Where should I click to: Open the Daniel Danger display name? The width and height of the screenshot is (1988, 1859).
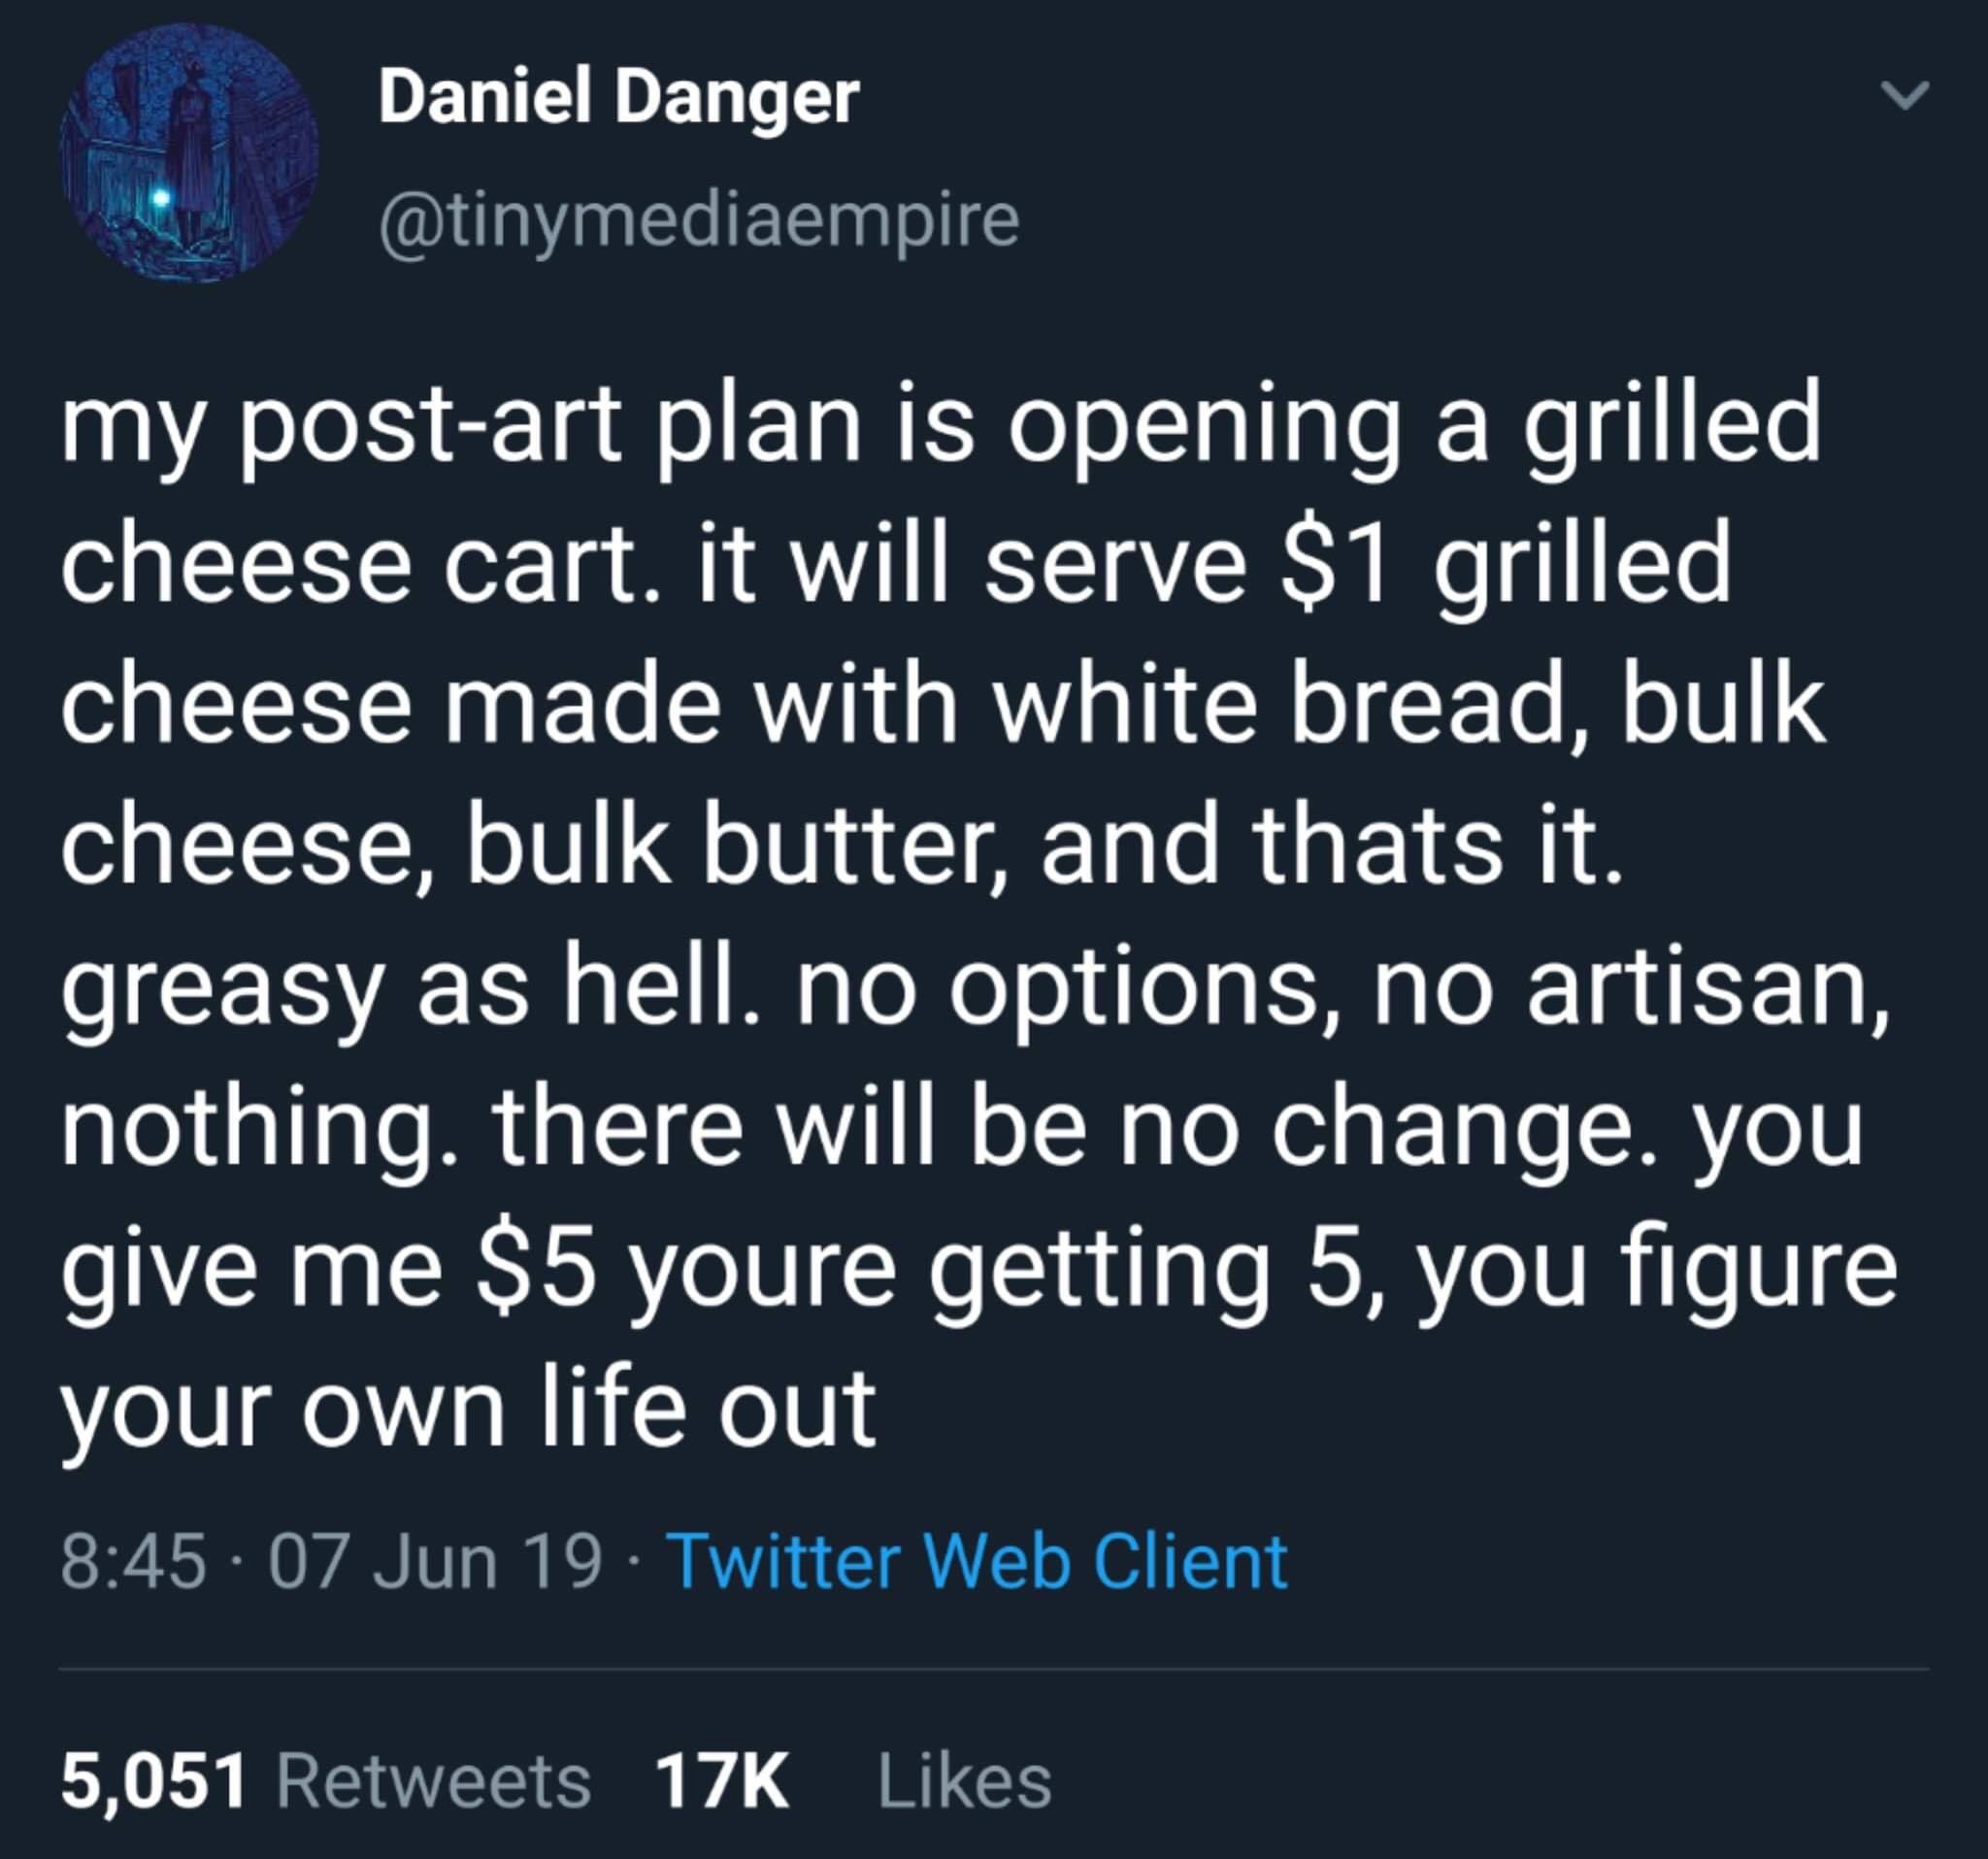click(618, 98)
